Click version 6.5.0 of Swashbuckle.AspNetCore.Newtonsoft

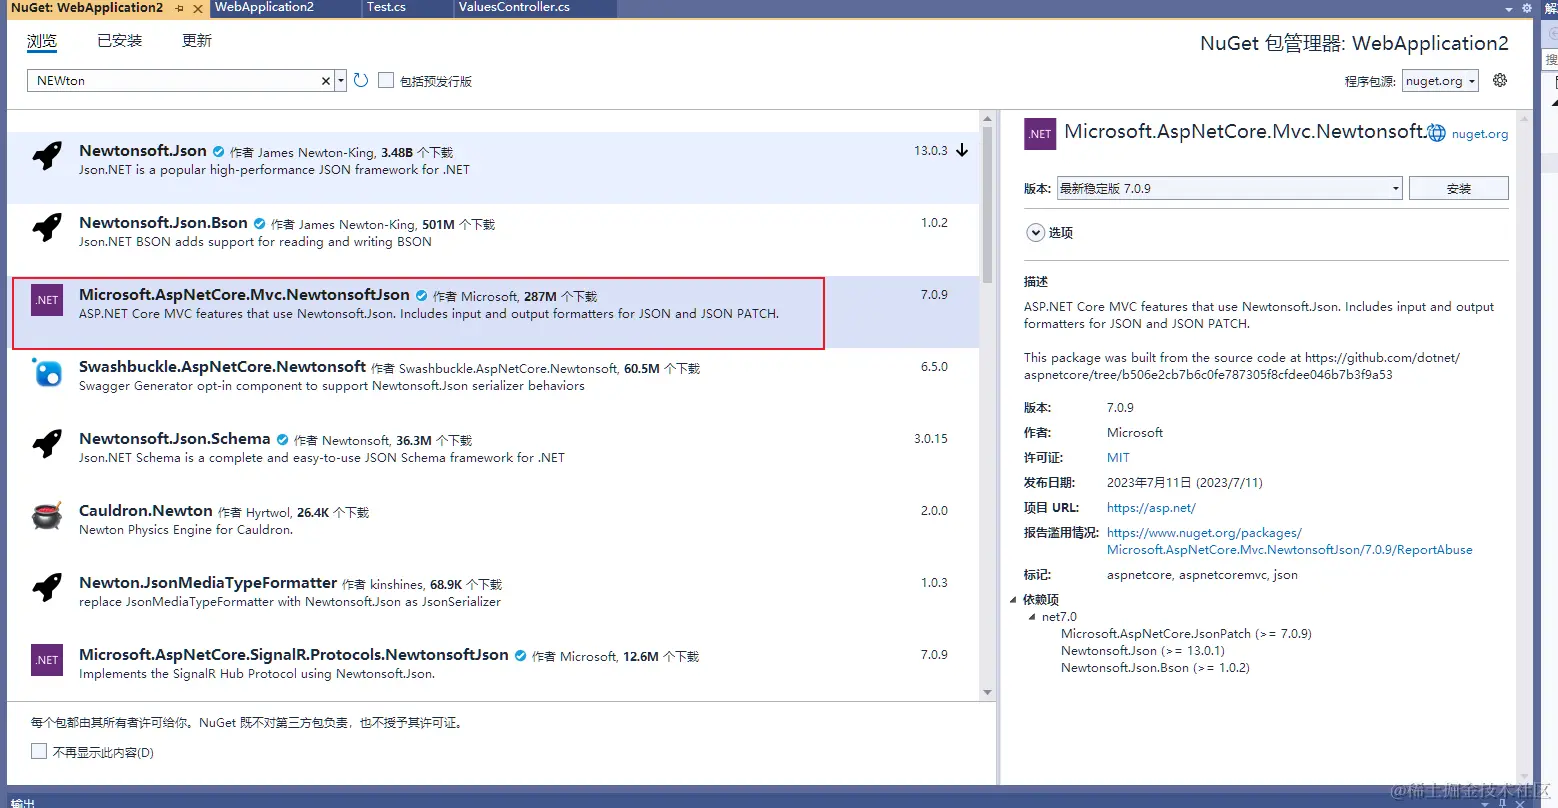(934, 367)
